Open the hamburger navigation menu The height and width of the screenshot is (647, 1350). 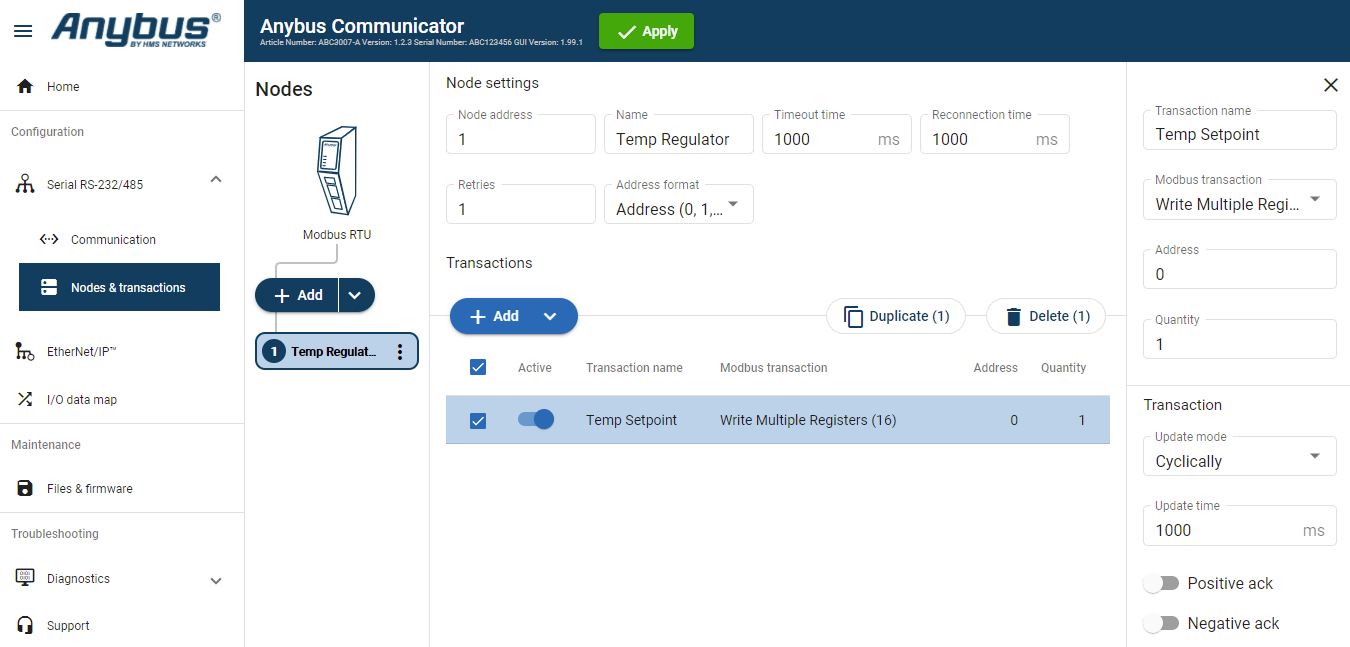point(23,31)
